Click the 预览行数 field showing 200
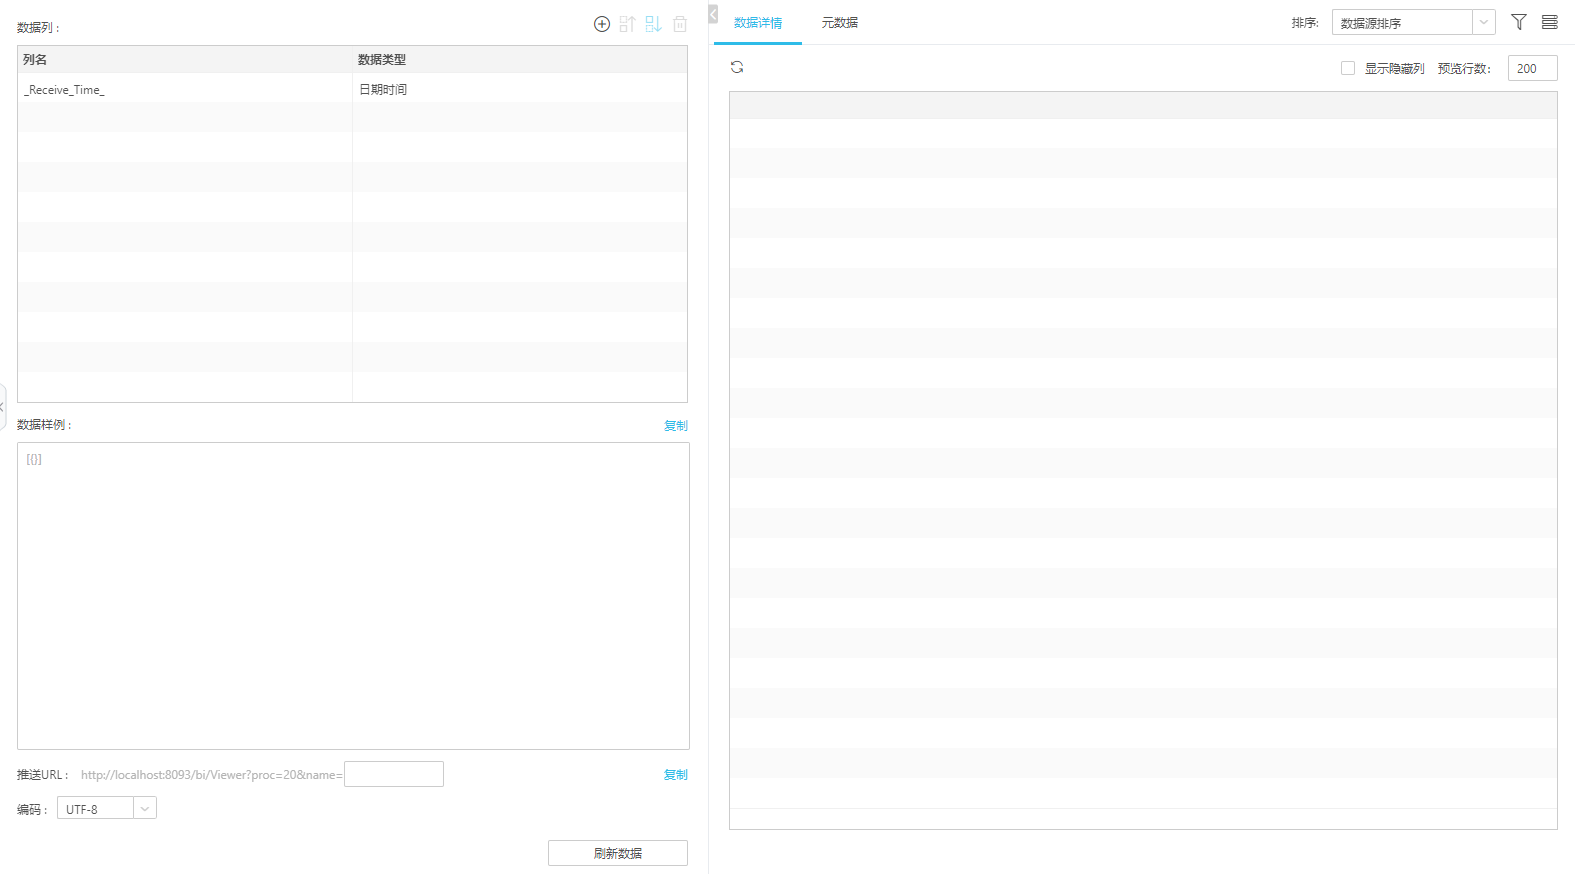The image size is (1575, 874). point(1531,68)
